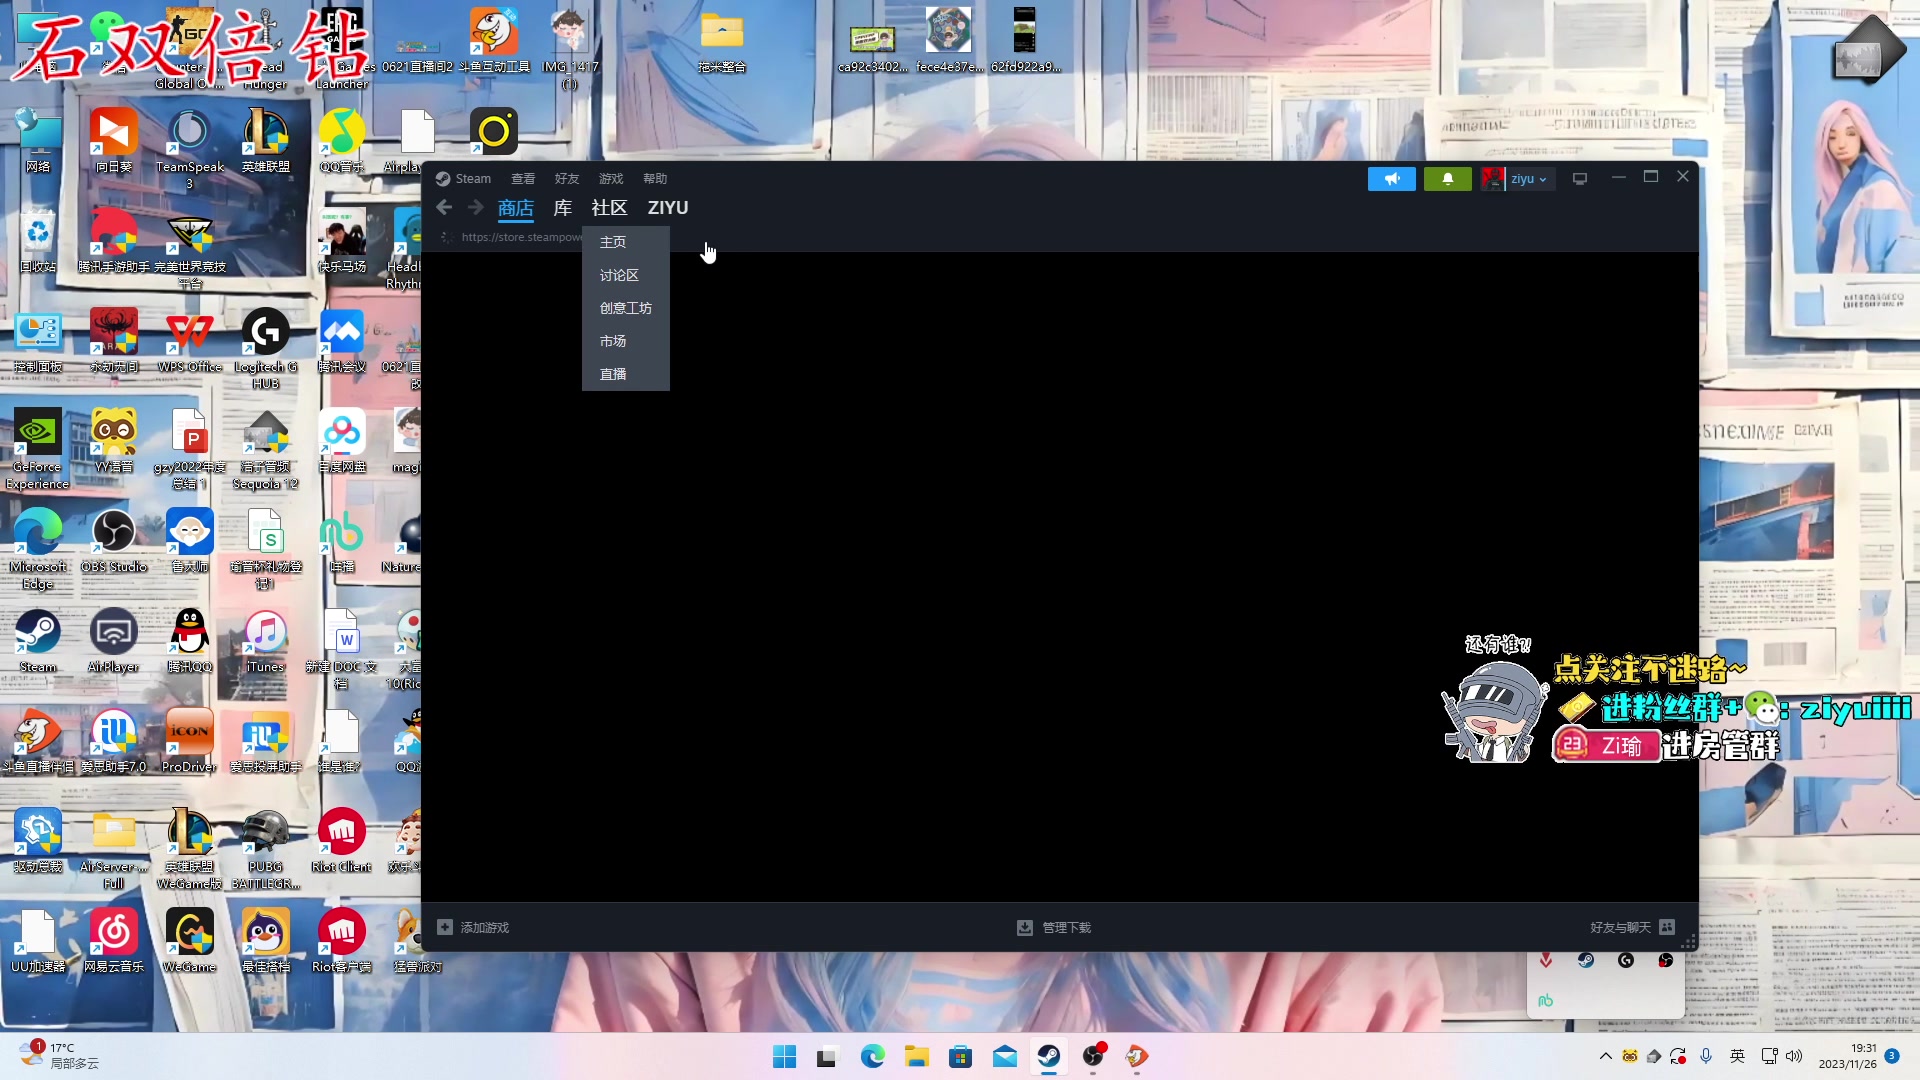
Task: Open the 查看 menu
Action: click(523, 179)
